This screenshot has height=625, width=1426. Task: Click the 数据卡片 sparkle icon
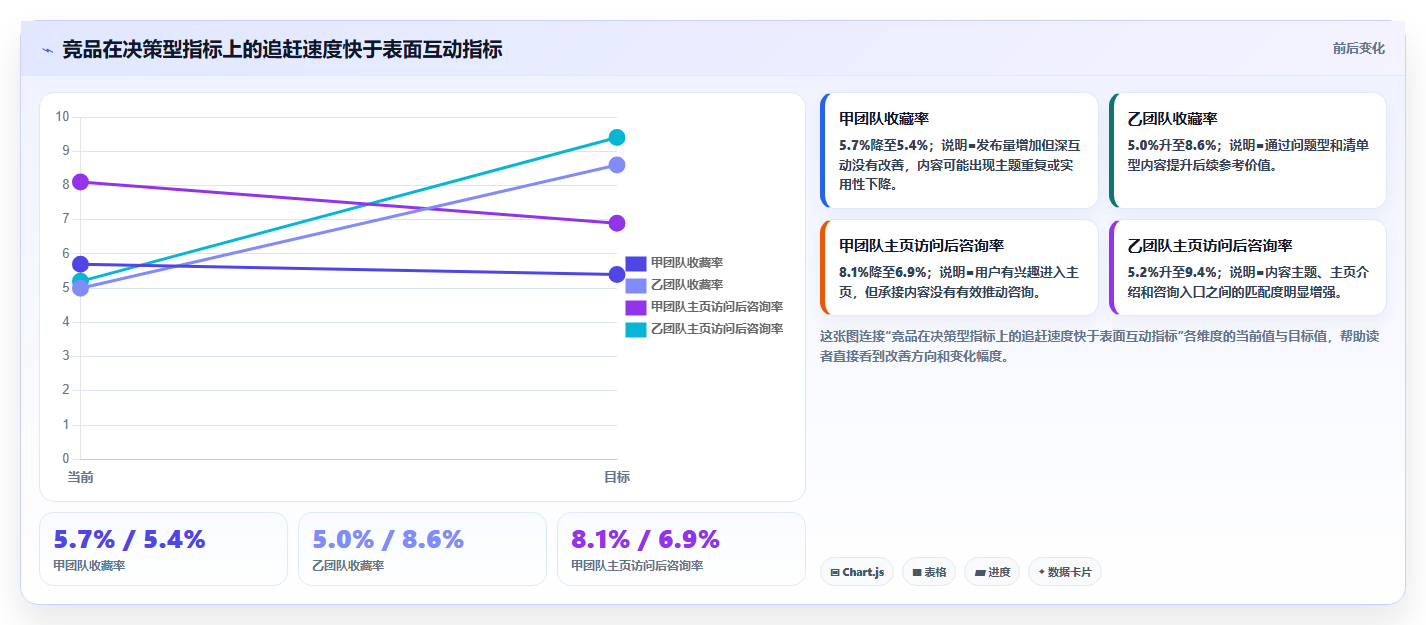[1042, 572]
